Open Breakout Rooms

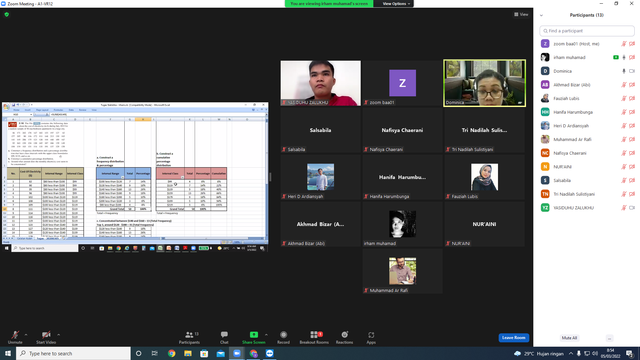(x=314, y=337)
